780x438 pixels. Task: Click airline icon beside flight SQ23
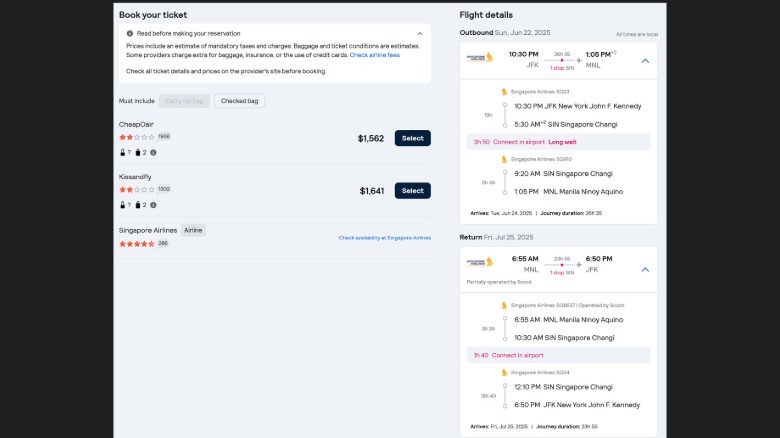point(504,92)
